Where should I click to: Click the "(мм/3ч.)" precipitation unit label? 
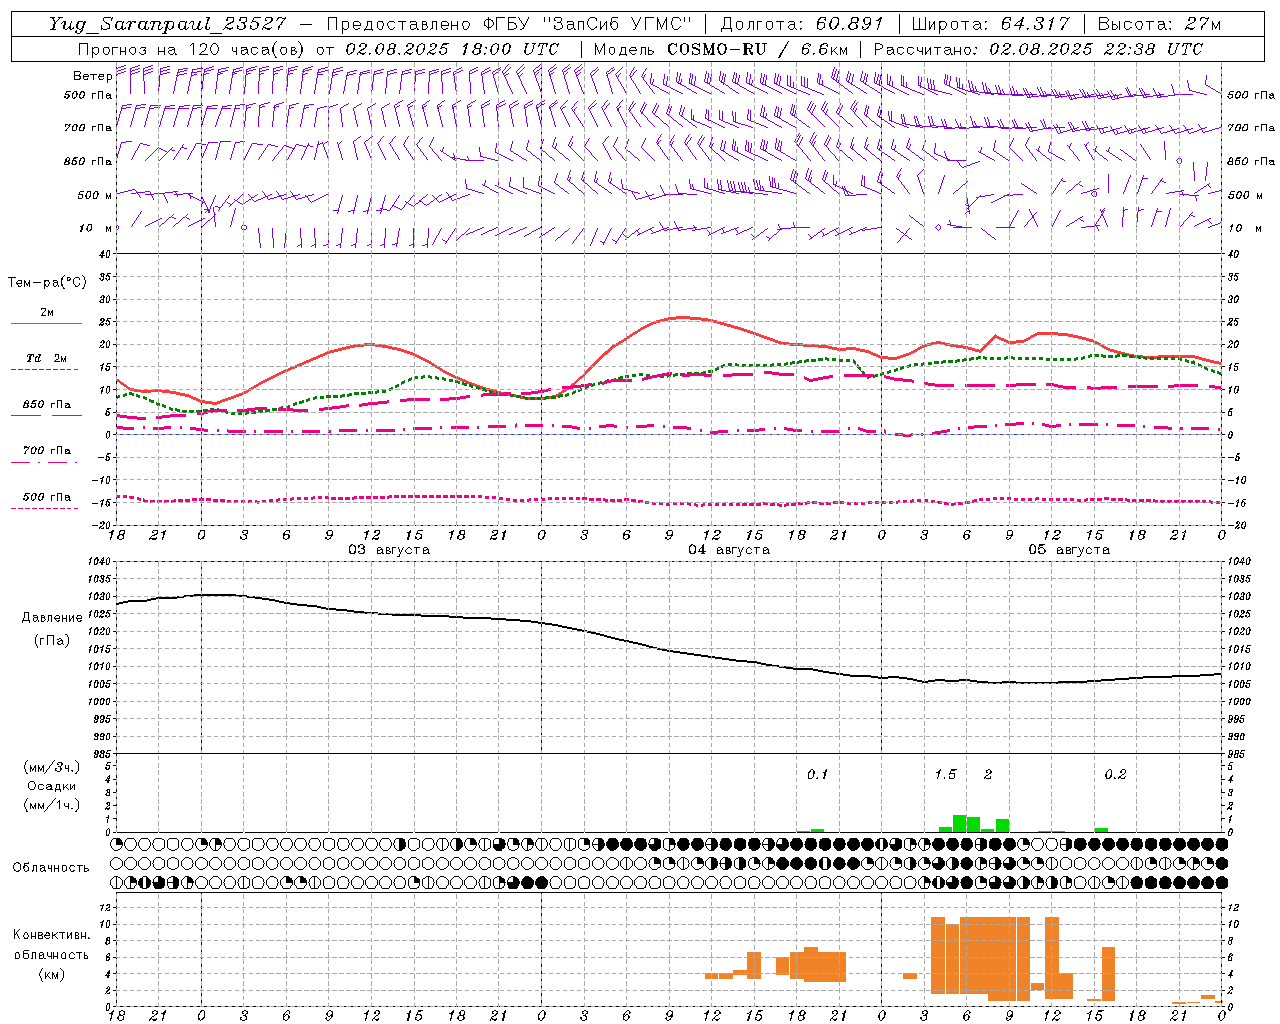coord(52,768)
